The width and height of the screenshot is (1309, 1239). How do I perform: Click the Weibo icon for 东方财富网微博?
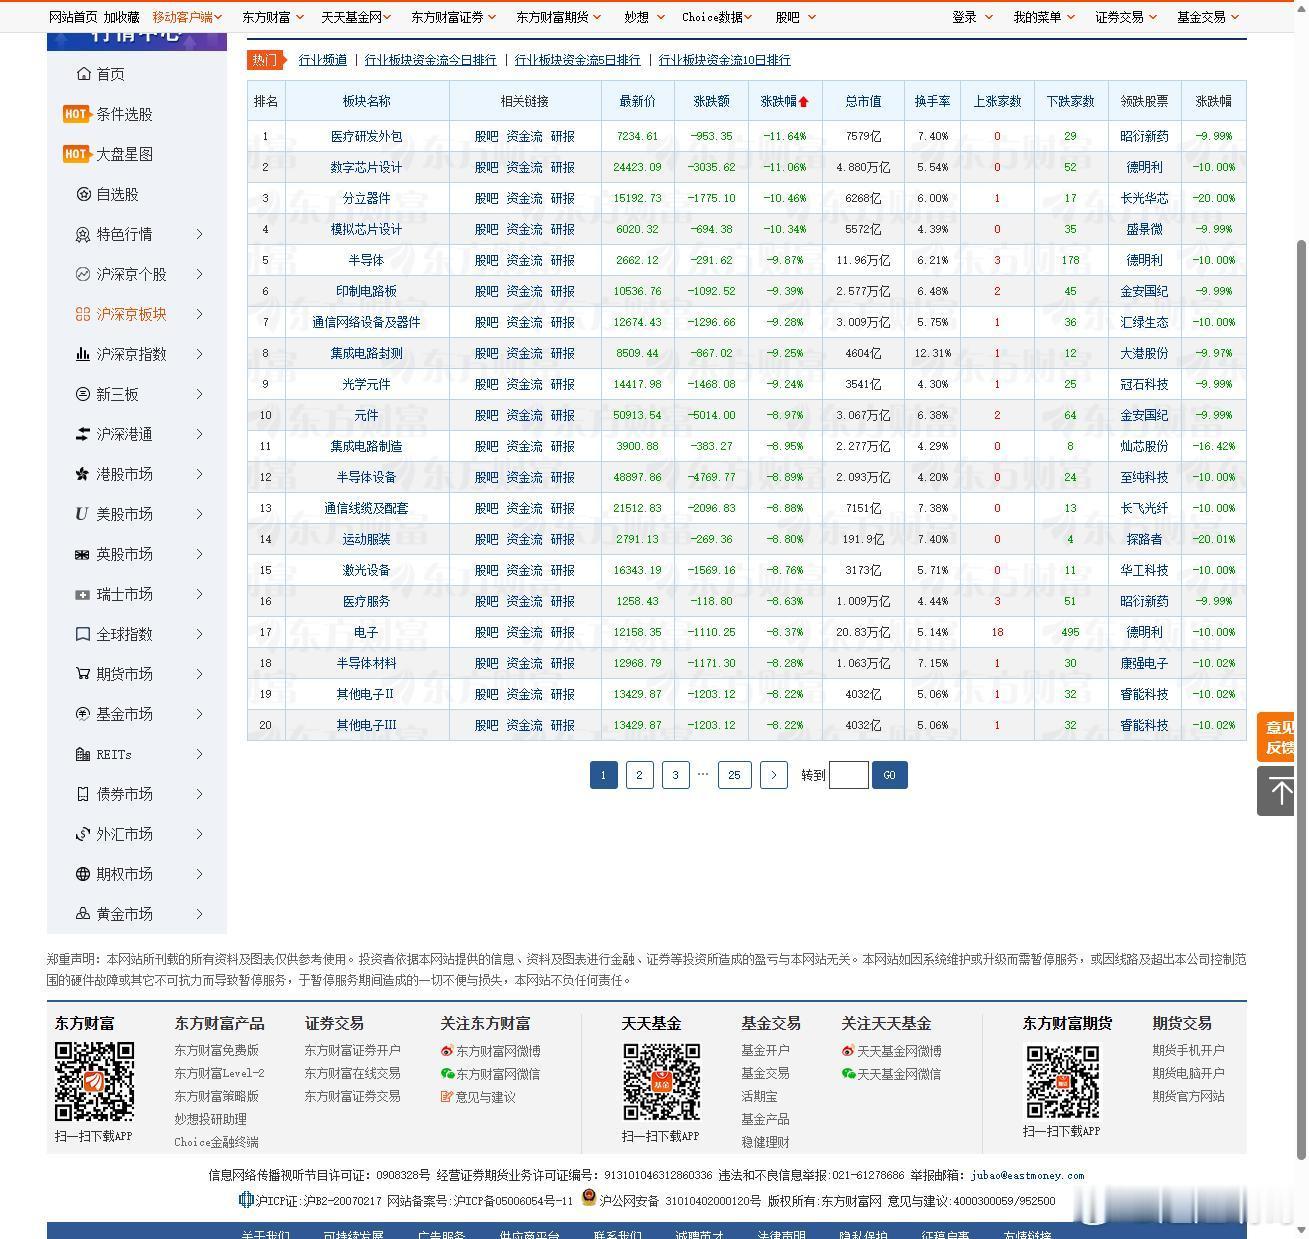pyautogui.click(x=447, y=1051)
